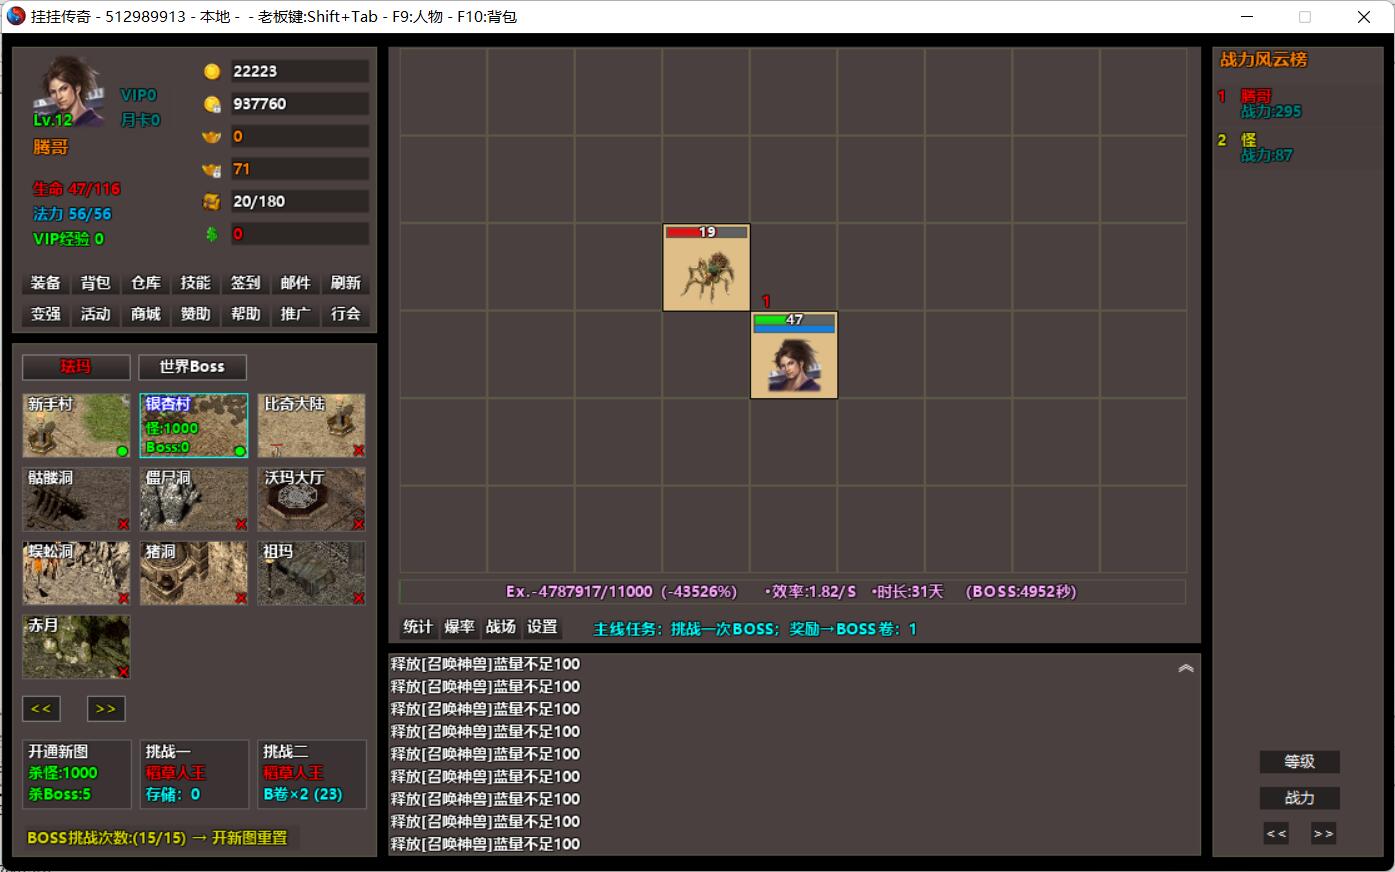Image resolution: width=1395 pixels, height=872 pixels.
Task: Select the 赤月 map thumbnail
Action: (76, 648)
